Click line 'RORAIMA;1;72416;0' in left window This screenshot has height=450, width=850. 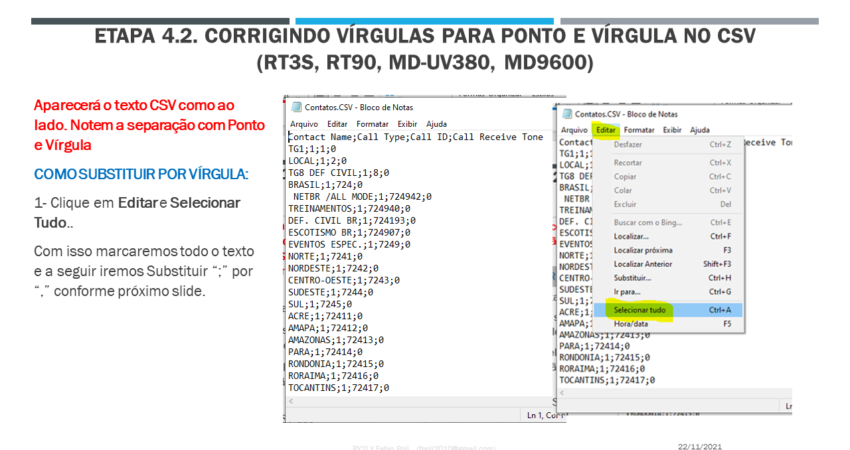coord(333,376)
